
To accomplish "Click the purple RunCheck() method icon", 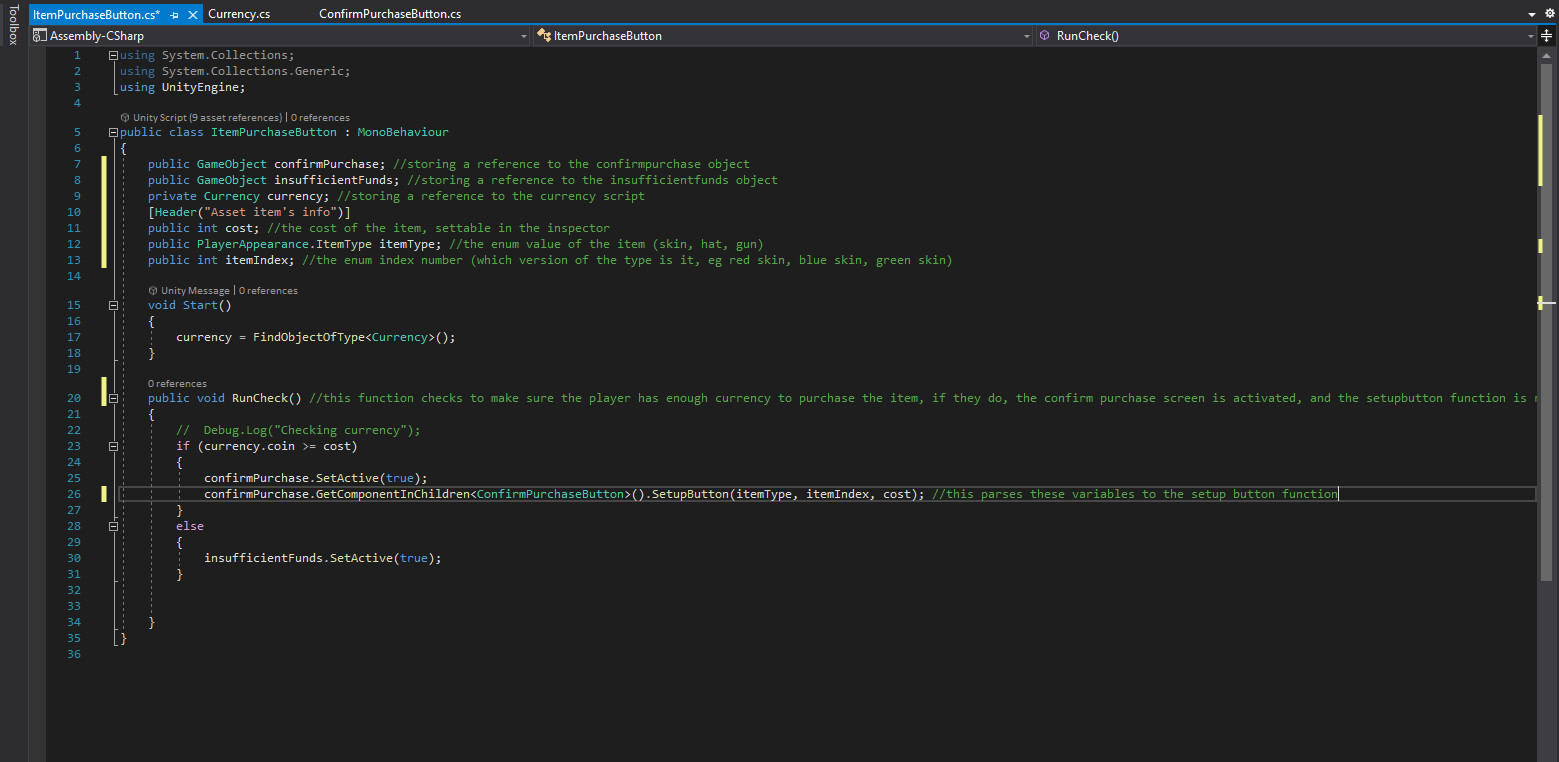I will coord(1044,35).
